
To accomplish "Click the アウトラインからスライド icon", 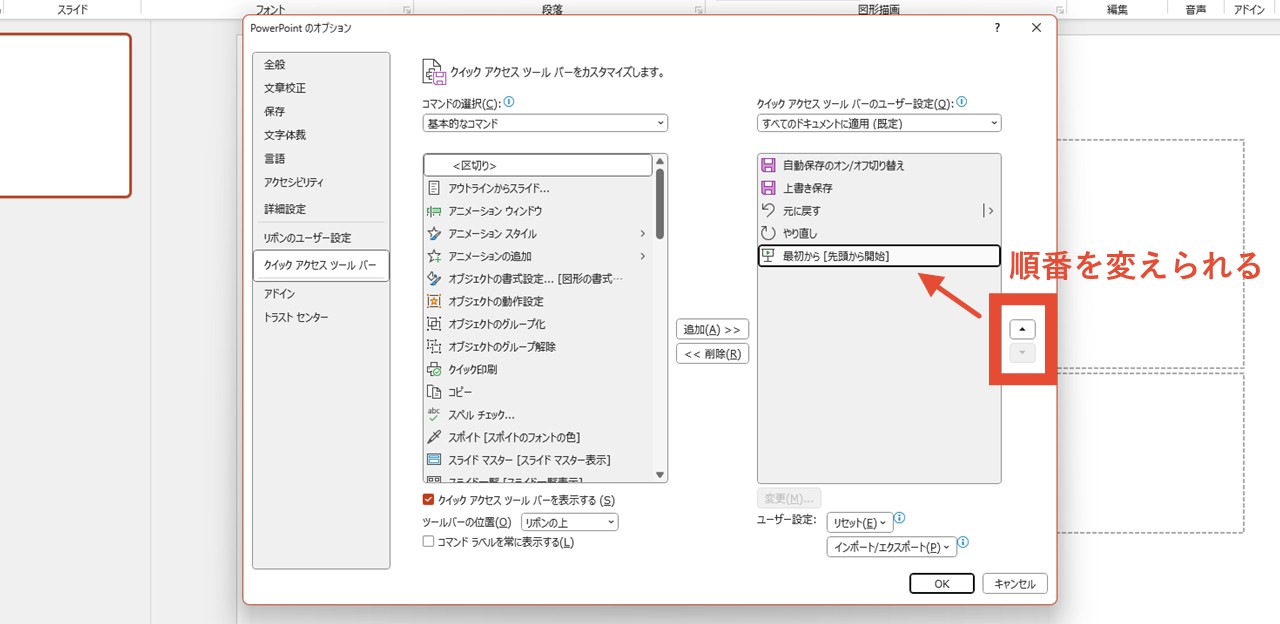I will [x=434, y=188].
